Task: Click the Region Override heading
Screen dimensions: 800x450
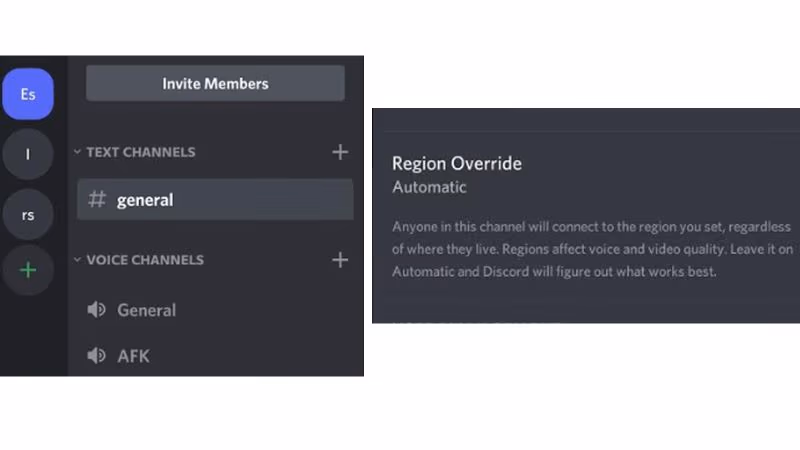Action: (x=457, y=163)
